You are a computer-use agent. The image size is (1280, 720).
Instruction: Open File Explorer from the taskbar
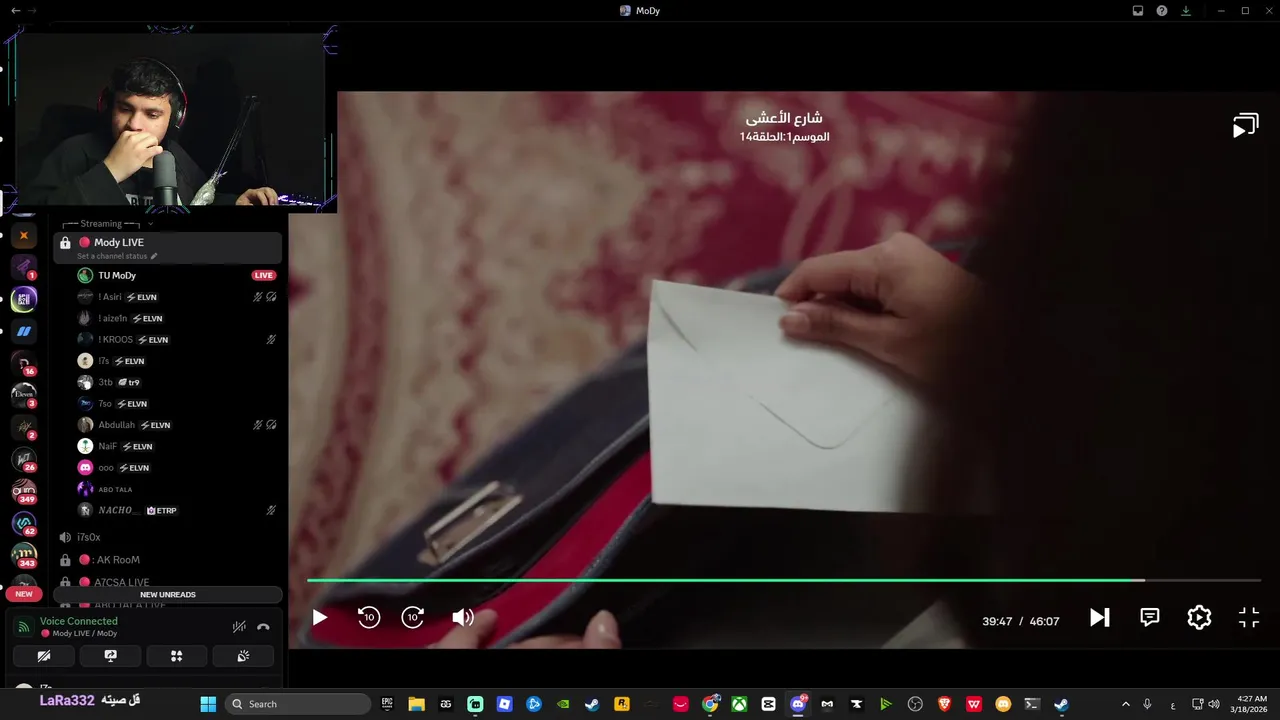tap(417, 704)
